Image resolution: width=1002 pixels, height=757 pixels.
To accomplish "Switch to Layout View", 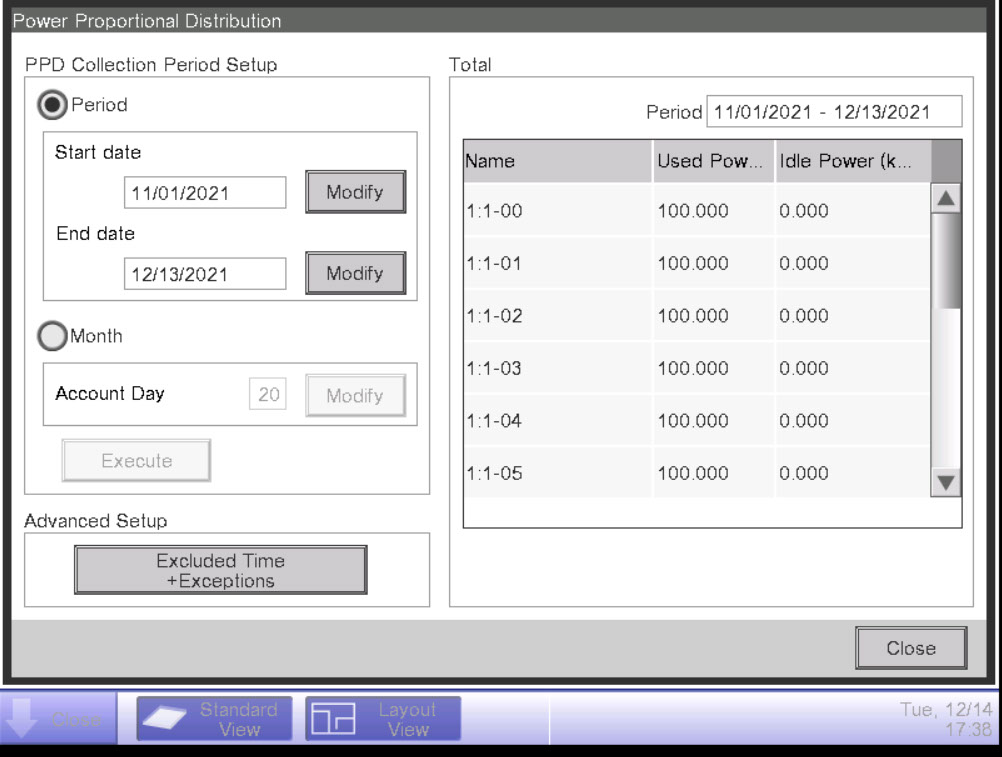I will click(x=383, y=719).
